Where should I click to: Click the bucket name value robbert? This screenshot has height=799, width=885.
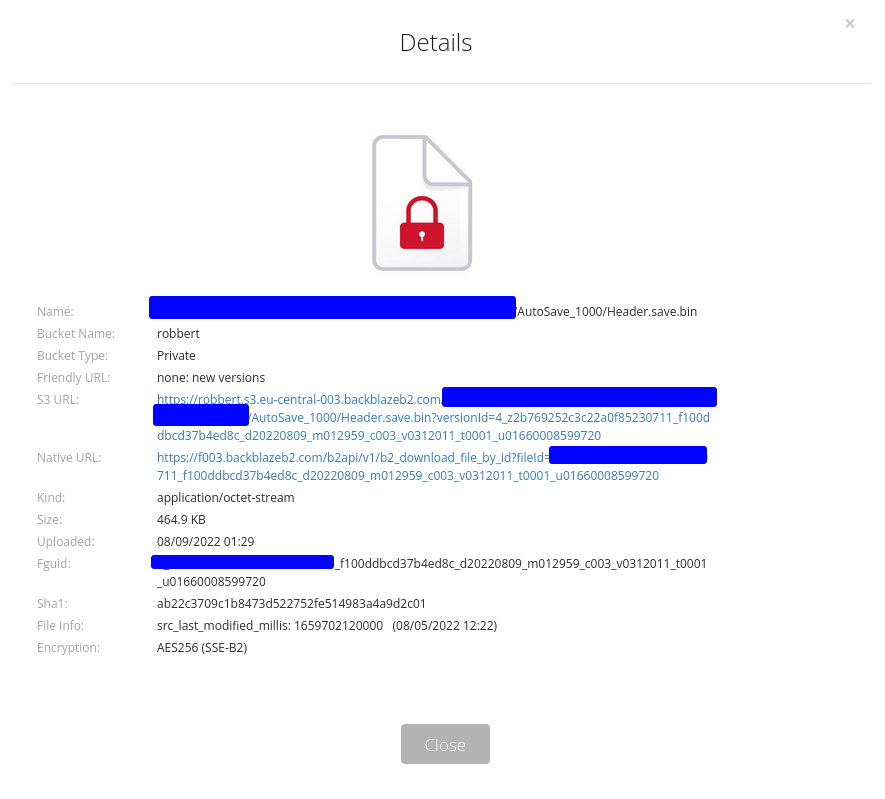click(178, 333)
